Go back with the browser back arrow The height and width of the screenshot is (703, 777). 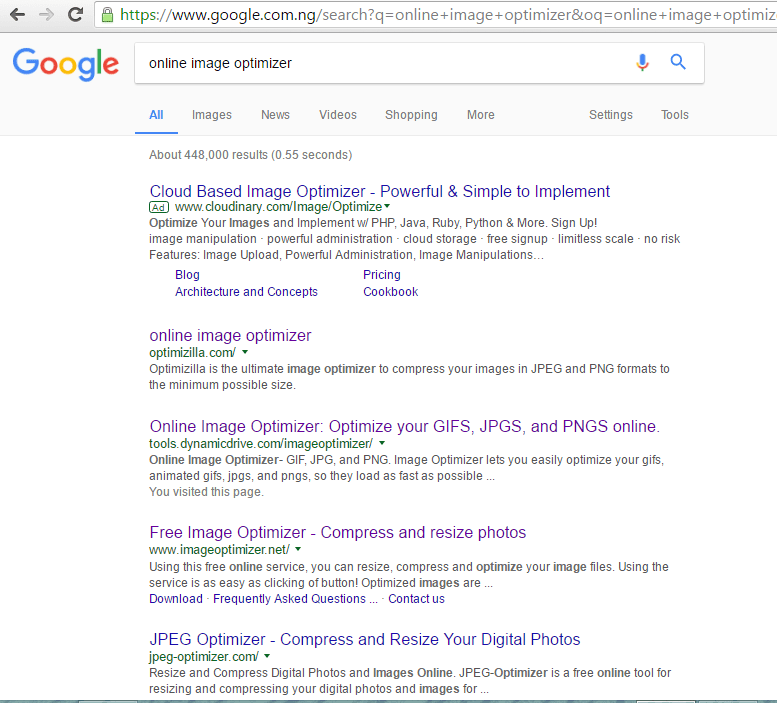coord(17,15)
